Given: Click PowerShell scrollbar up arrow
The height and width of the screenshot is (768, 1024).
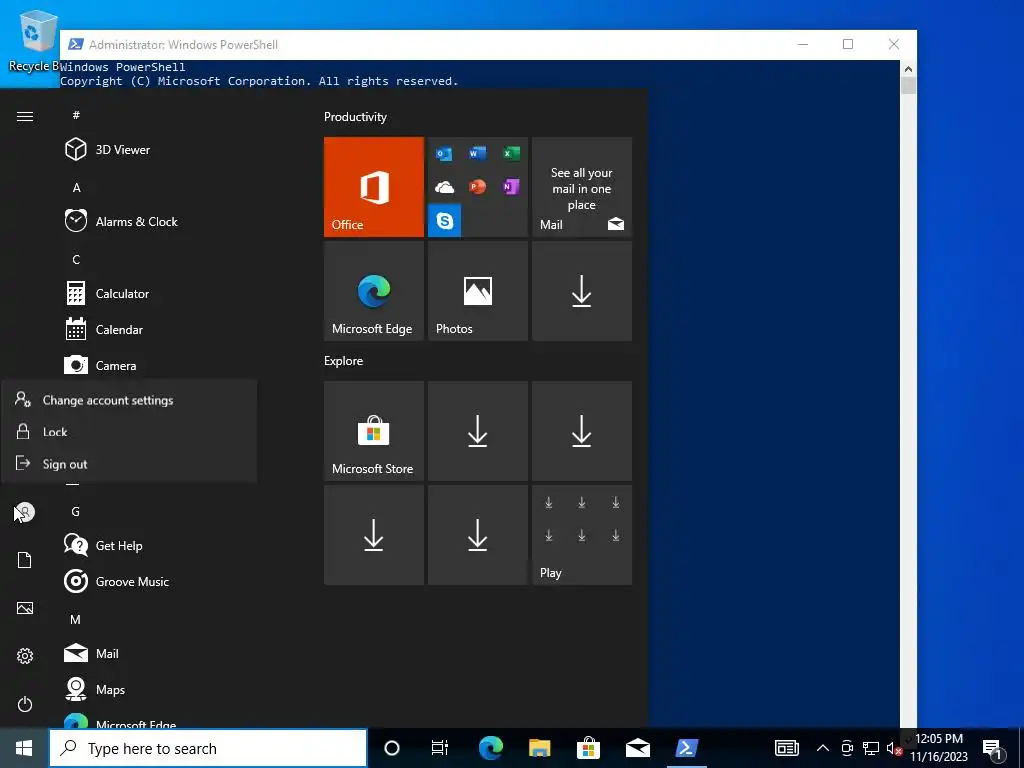Looking at the screenshot, I should coord(908,69).
